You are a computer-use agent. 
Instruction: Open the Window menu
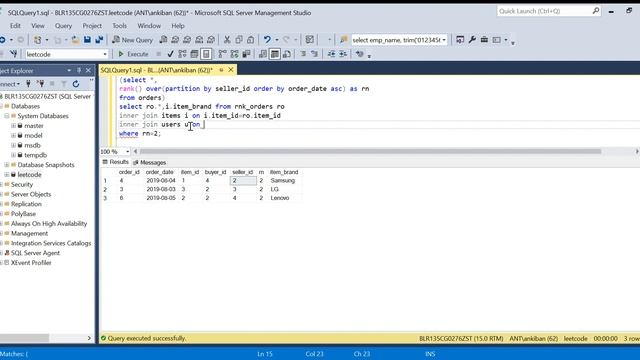149,26
